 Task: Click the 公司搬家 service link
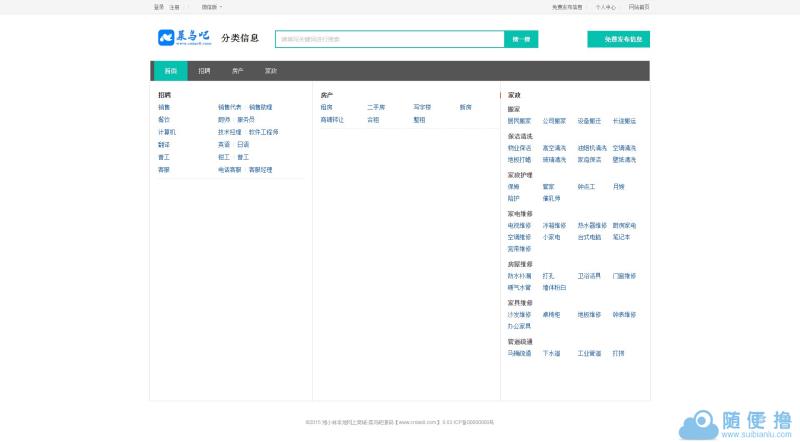tap(554, 121)
